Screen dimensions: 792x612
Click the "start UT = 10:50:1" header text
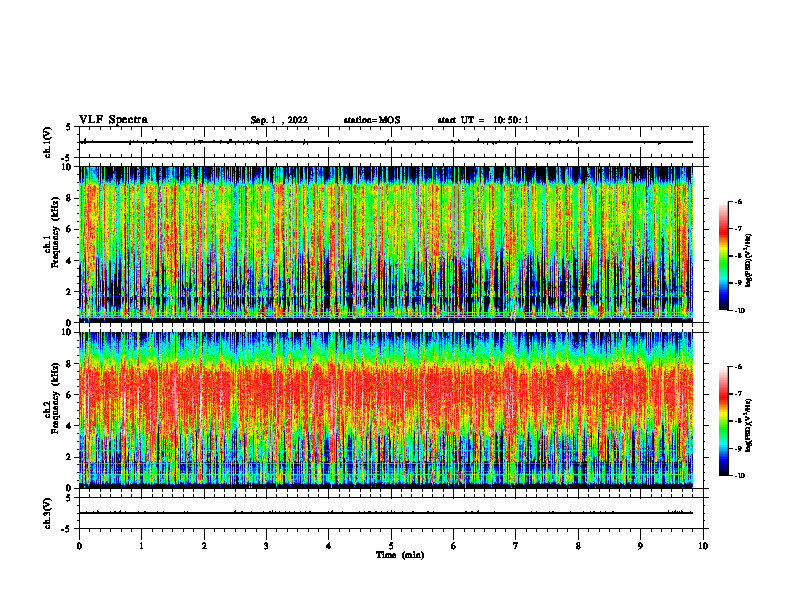pyautogui.click(x=483, y=120)
